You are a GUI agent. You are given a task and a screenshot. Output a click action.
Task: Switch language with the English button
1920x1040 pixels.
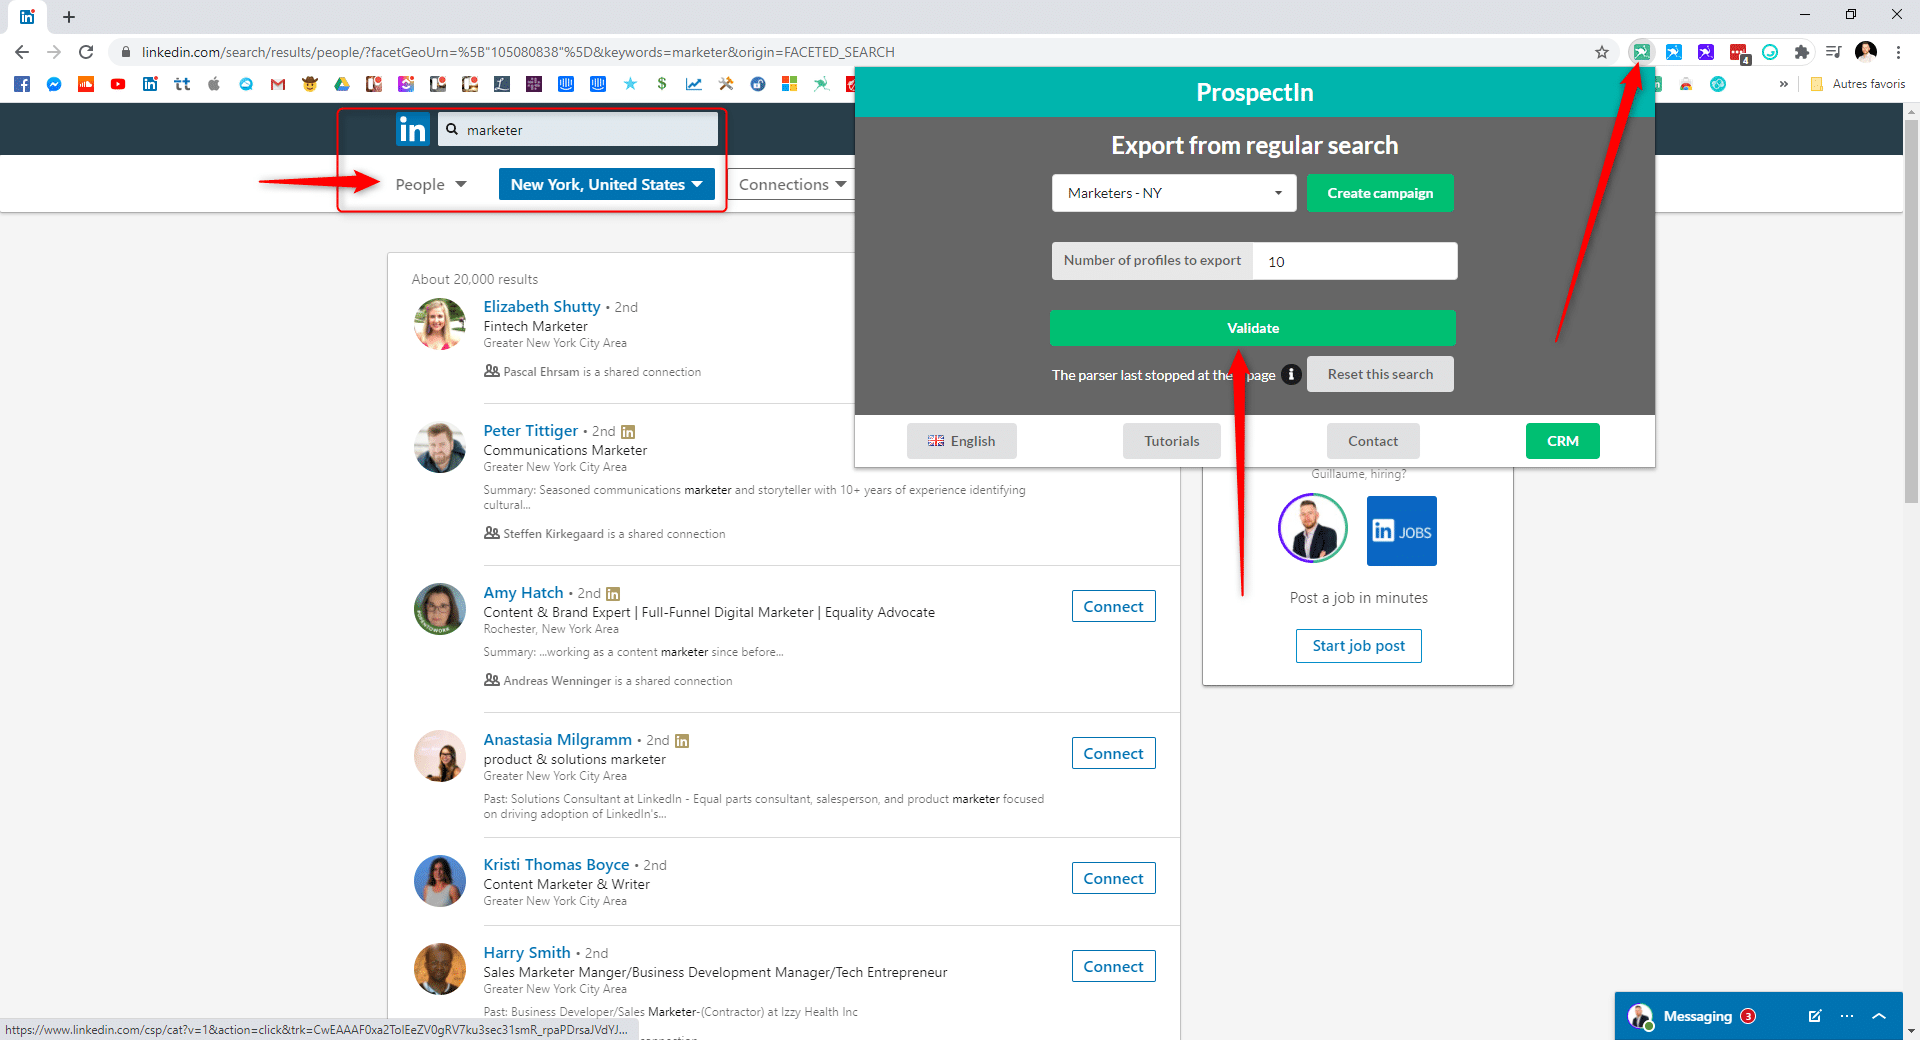[962, 441]
